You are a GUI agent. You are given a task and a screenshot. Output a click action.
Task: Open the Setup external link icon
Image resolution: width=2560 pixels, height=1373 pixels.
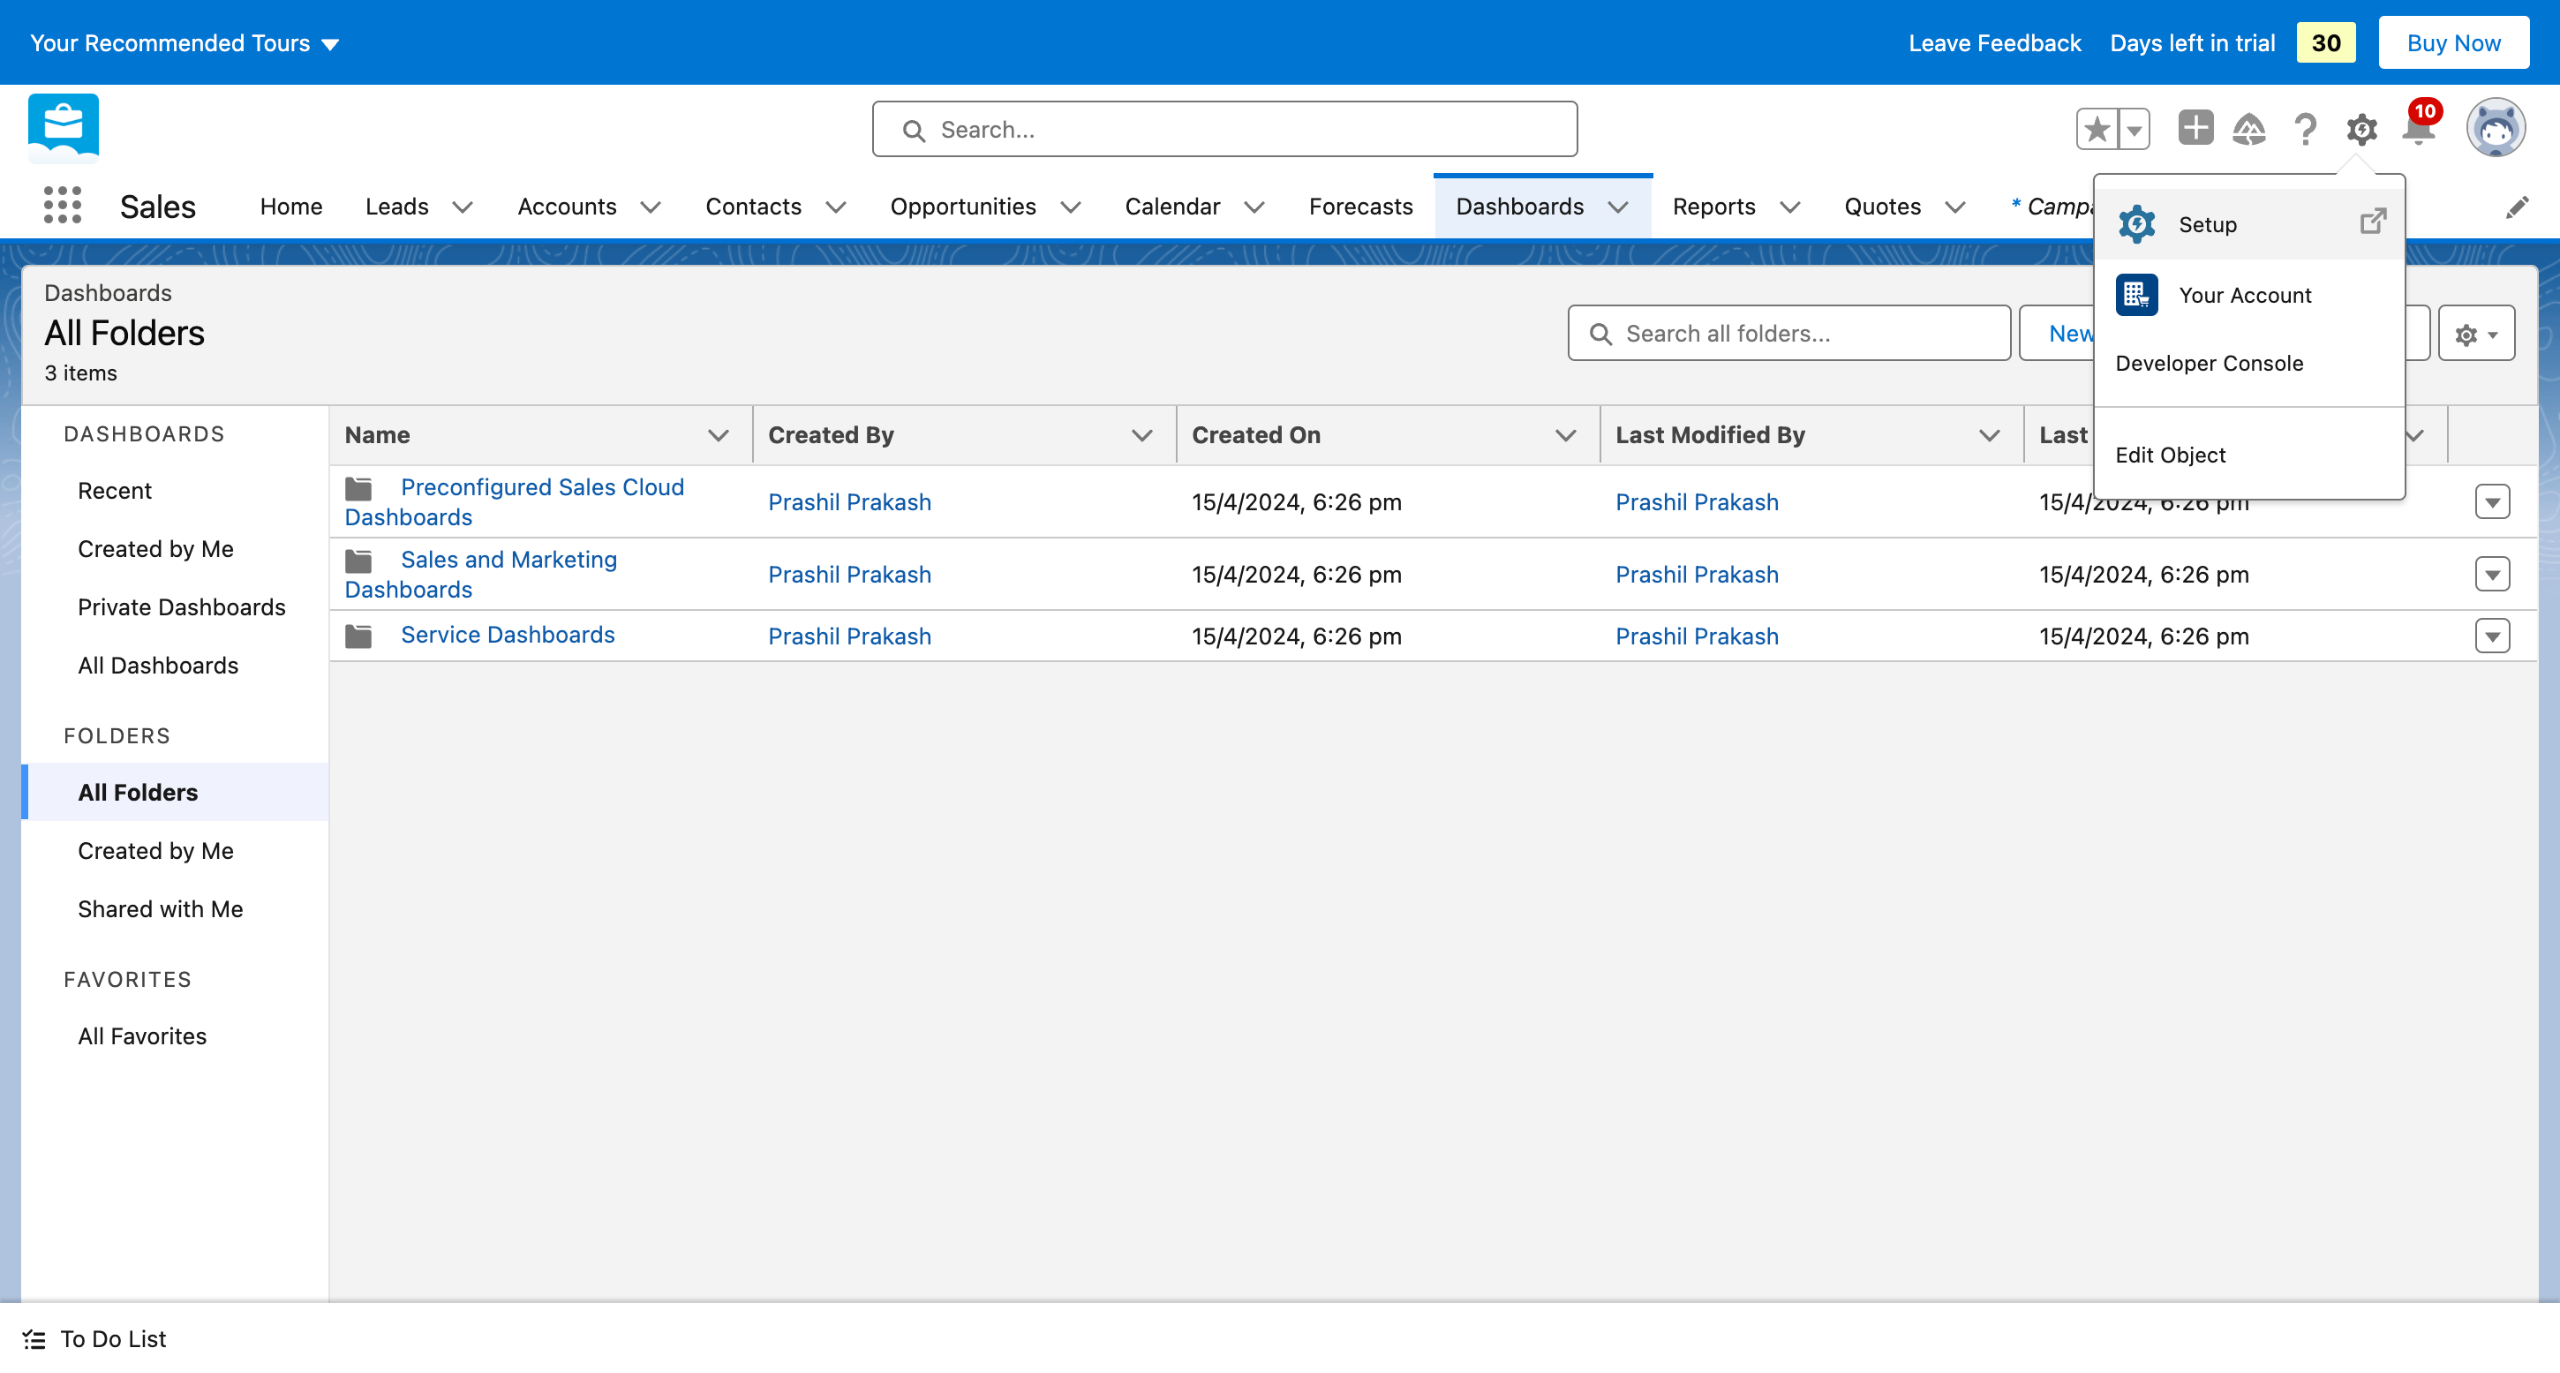(2373, 221)
